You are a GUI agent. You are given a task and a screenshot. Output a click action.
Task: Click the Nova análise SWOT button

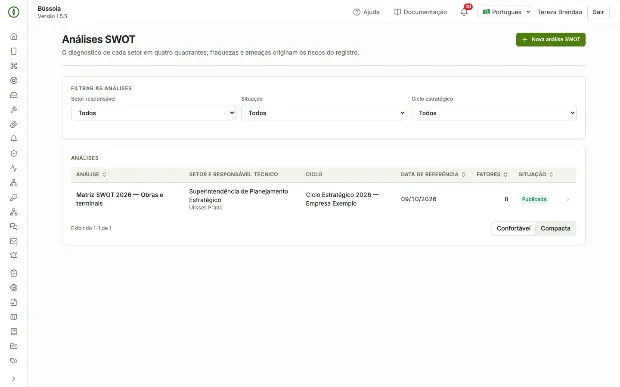click(550, 40)
